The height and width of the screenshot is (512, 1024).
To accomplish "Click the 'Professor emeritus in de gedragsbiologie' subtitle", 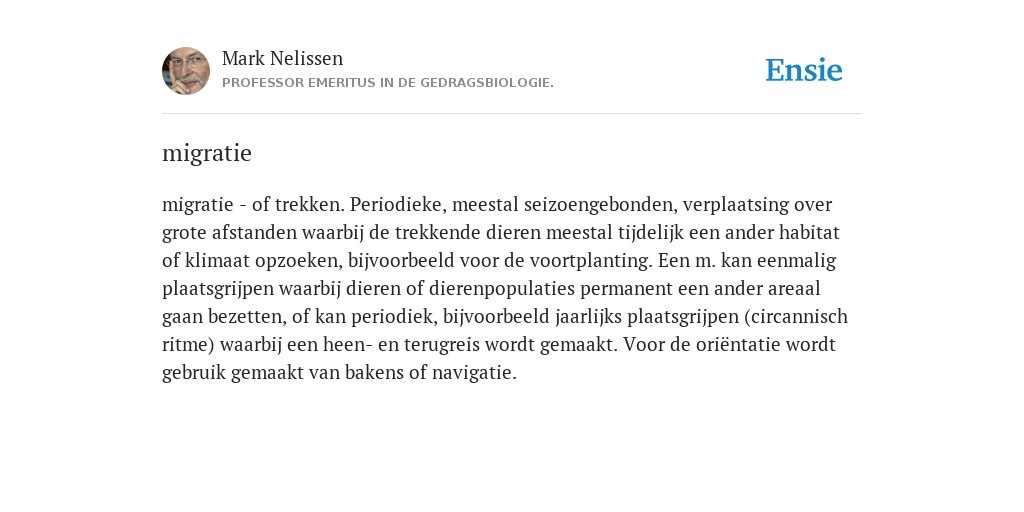I will 388,83.
